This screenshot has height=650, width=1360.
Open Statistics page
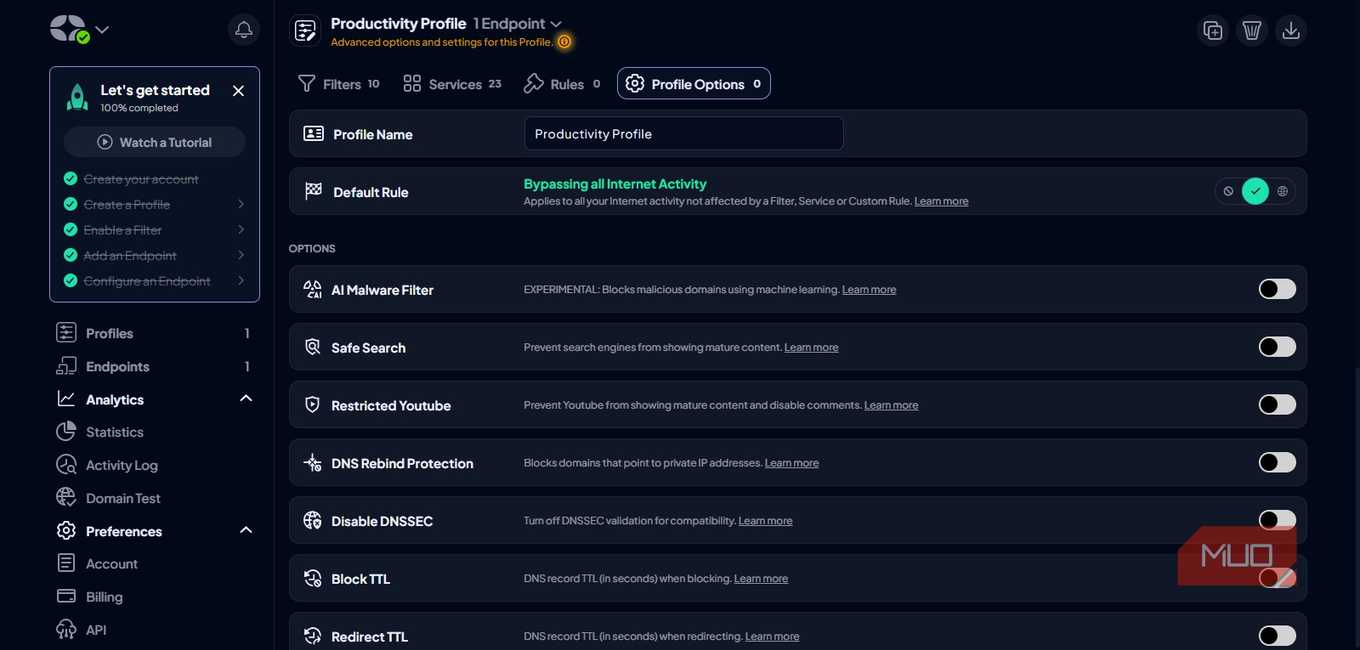[x=114, y=432]
